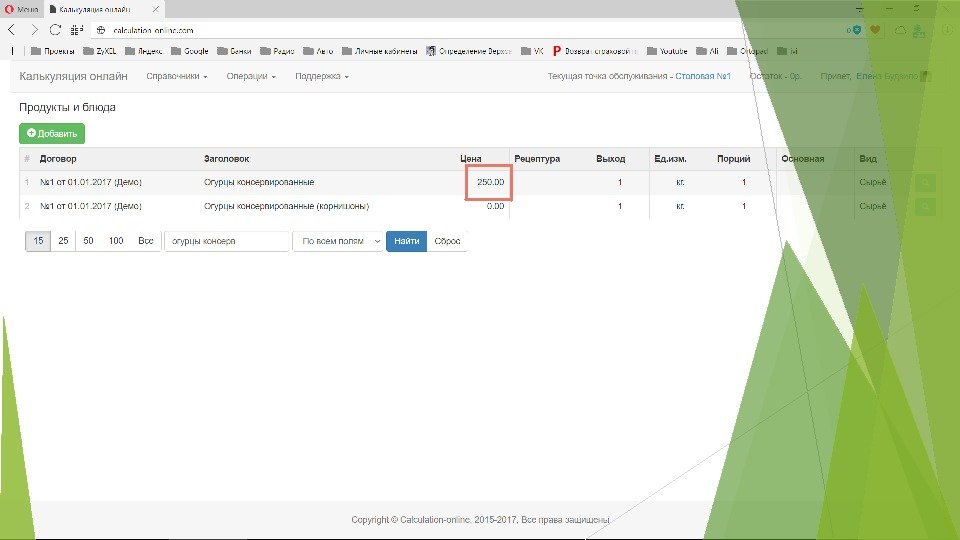This screenshot has height=540, width=960.
Task: Close the Калькуляция онлайн tab
Action: pyautogui.click(x=156, y=9)
